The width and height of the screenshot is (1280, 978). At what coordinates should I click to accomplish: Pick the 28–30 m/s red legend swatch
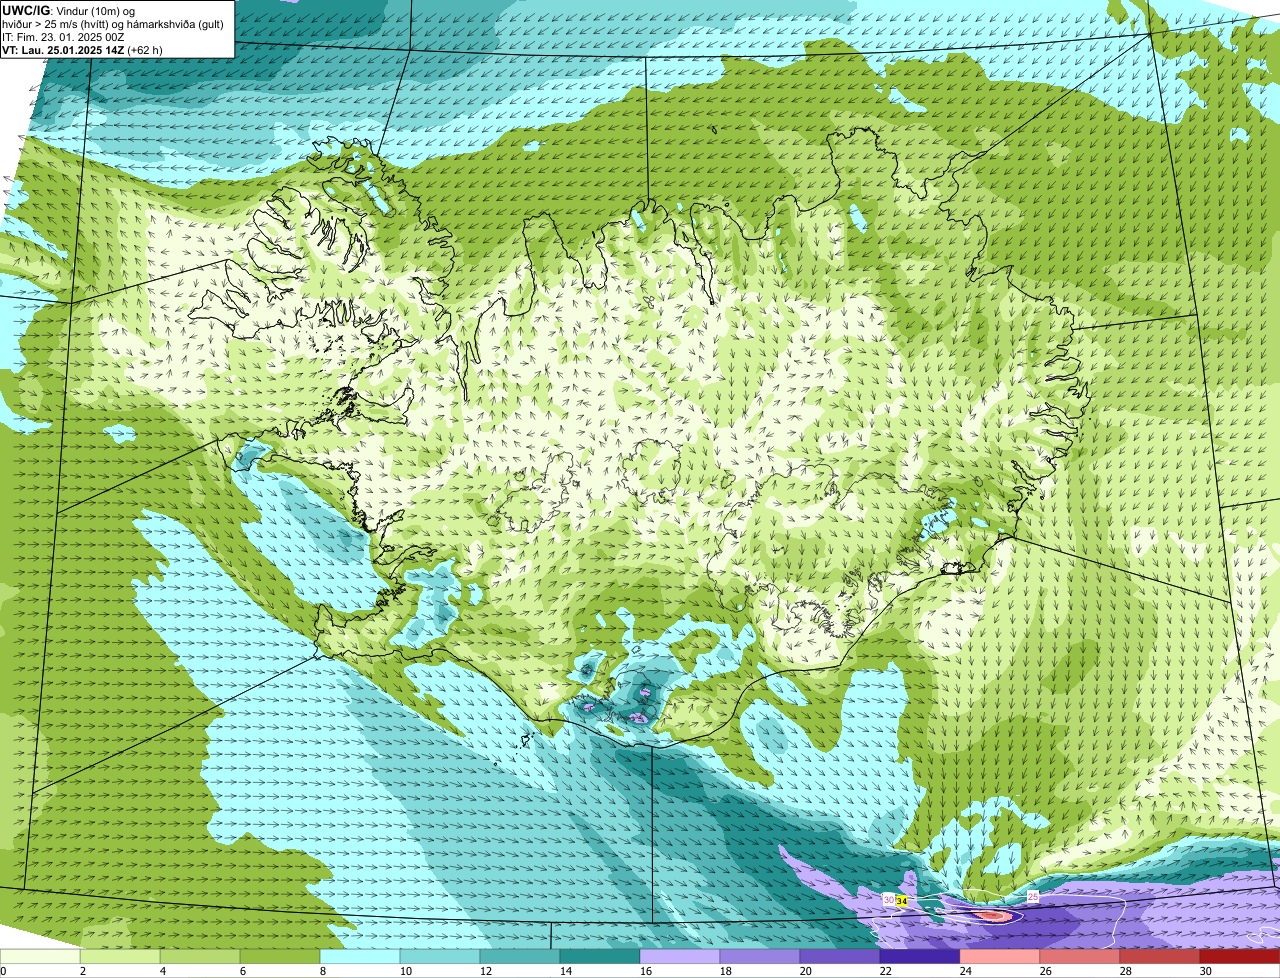[1160, 957]
